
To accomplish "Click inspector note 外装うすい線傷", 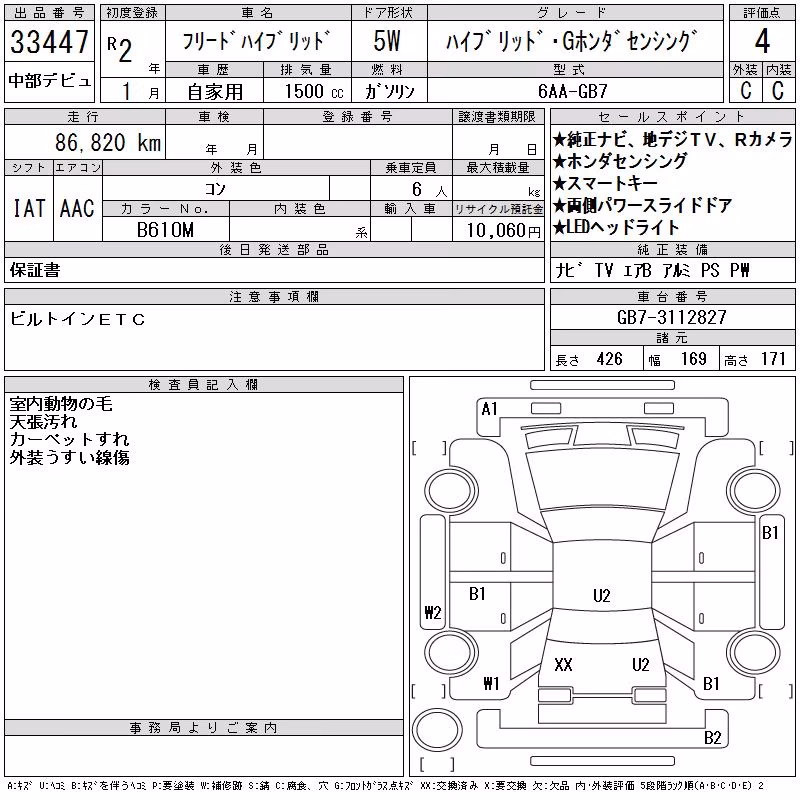I will [x=69, y=458].
